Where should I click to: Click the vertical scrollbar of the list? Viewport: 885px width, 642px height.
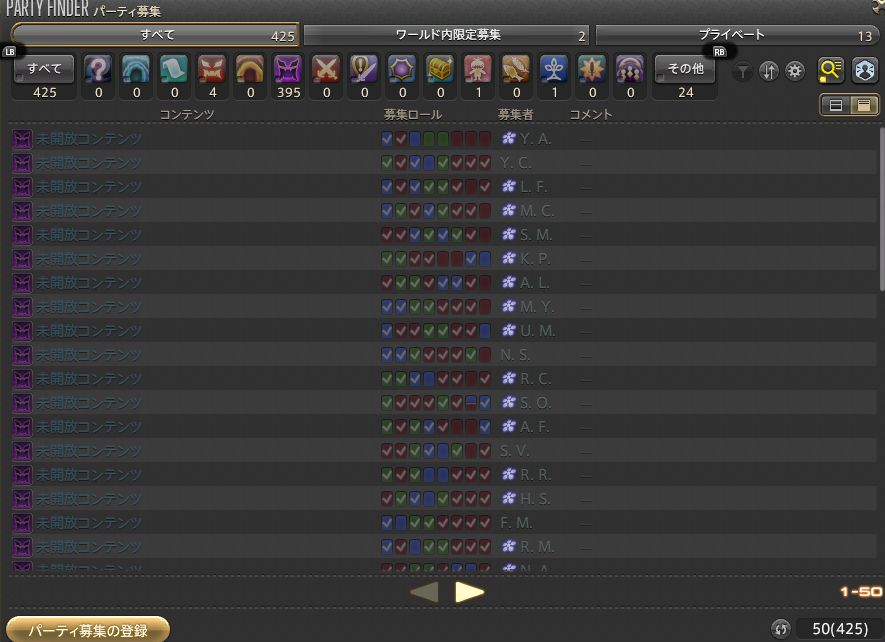click(882, 209)
